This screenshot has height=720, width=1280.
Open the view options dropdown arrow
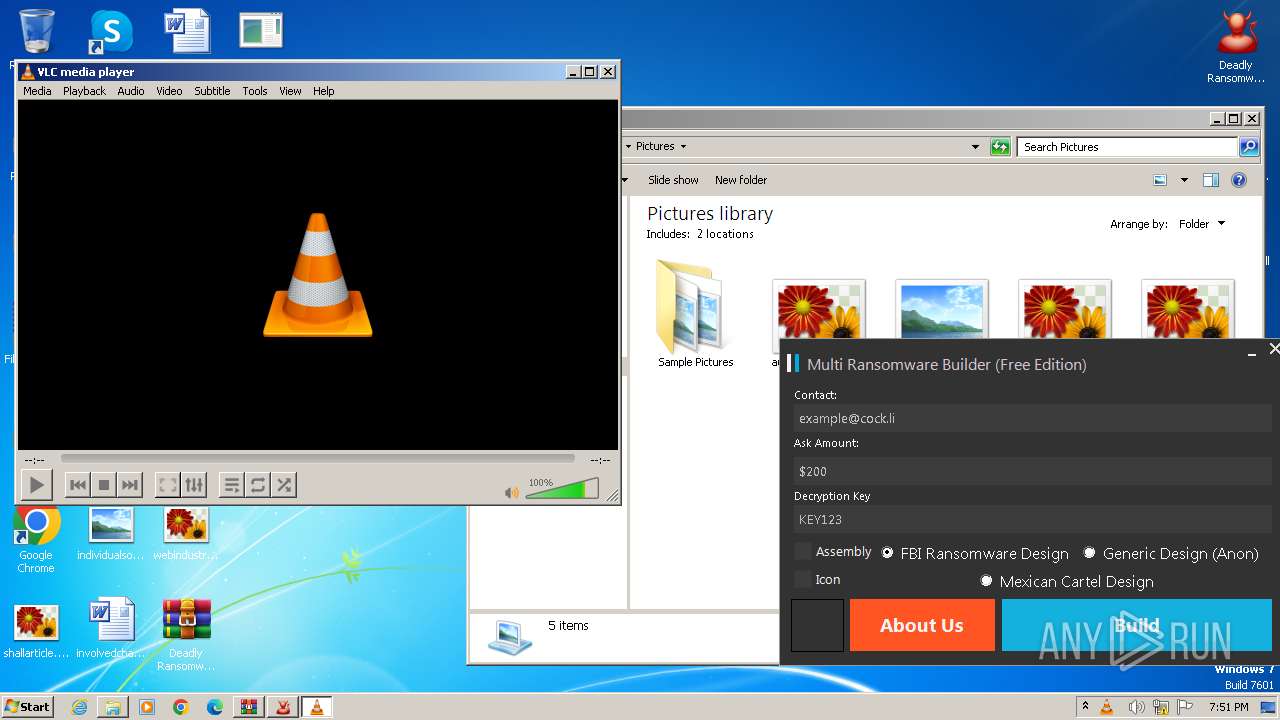click(1184, 181)
